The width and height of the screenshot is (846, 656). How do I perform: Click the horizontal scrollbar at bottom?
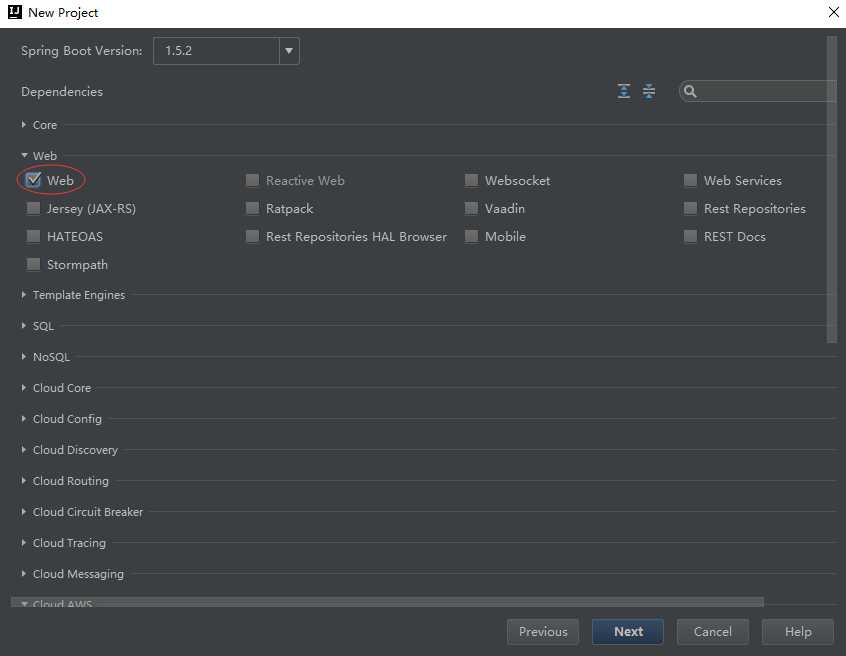tap(387, 602)
